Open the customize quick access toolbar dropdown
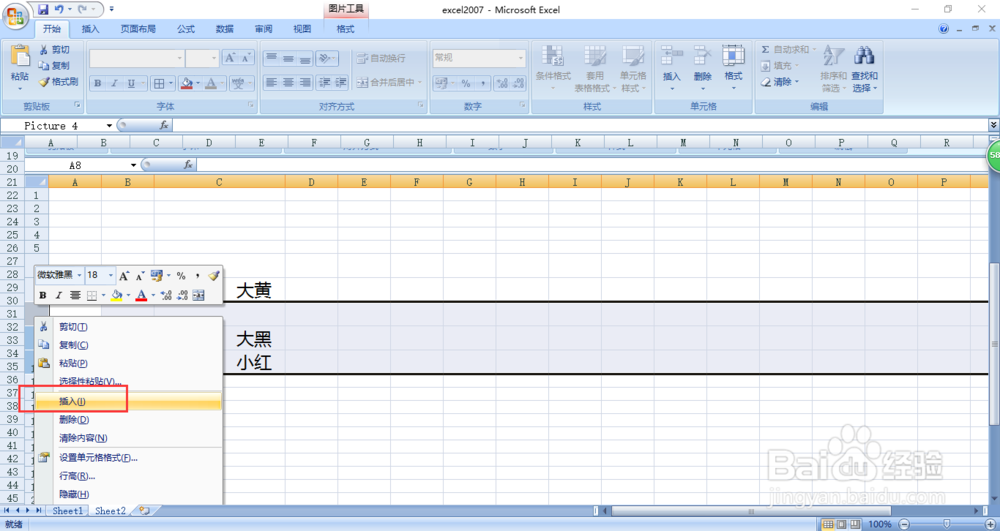The width and height of the screenshot is (1000, 531). click(x=112, y=10)
